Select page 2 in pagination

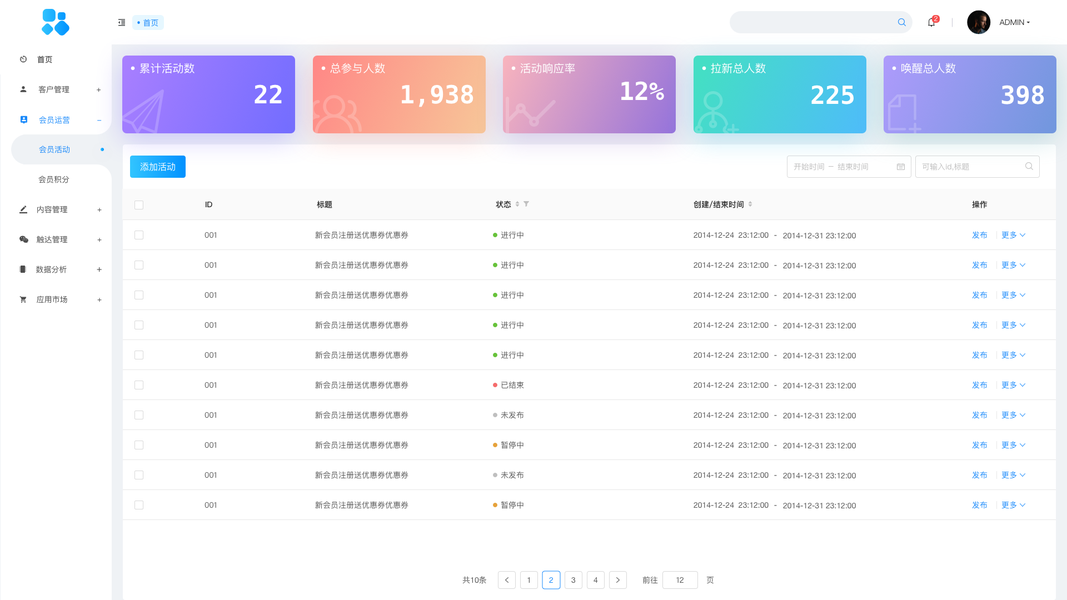click(x=551, y=580)
